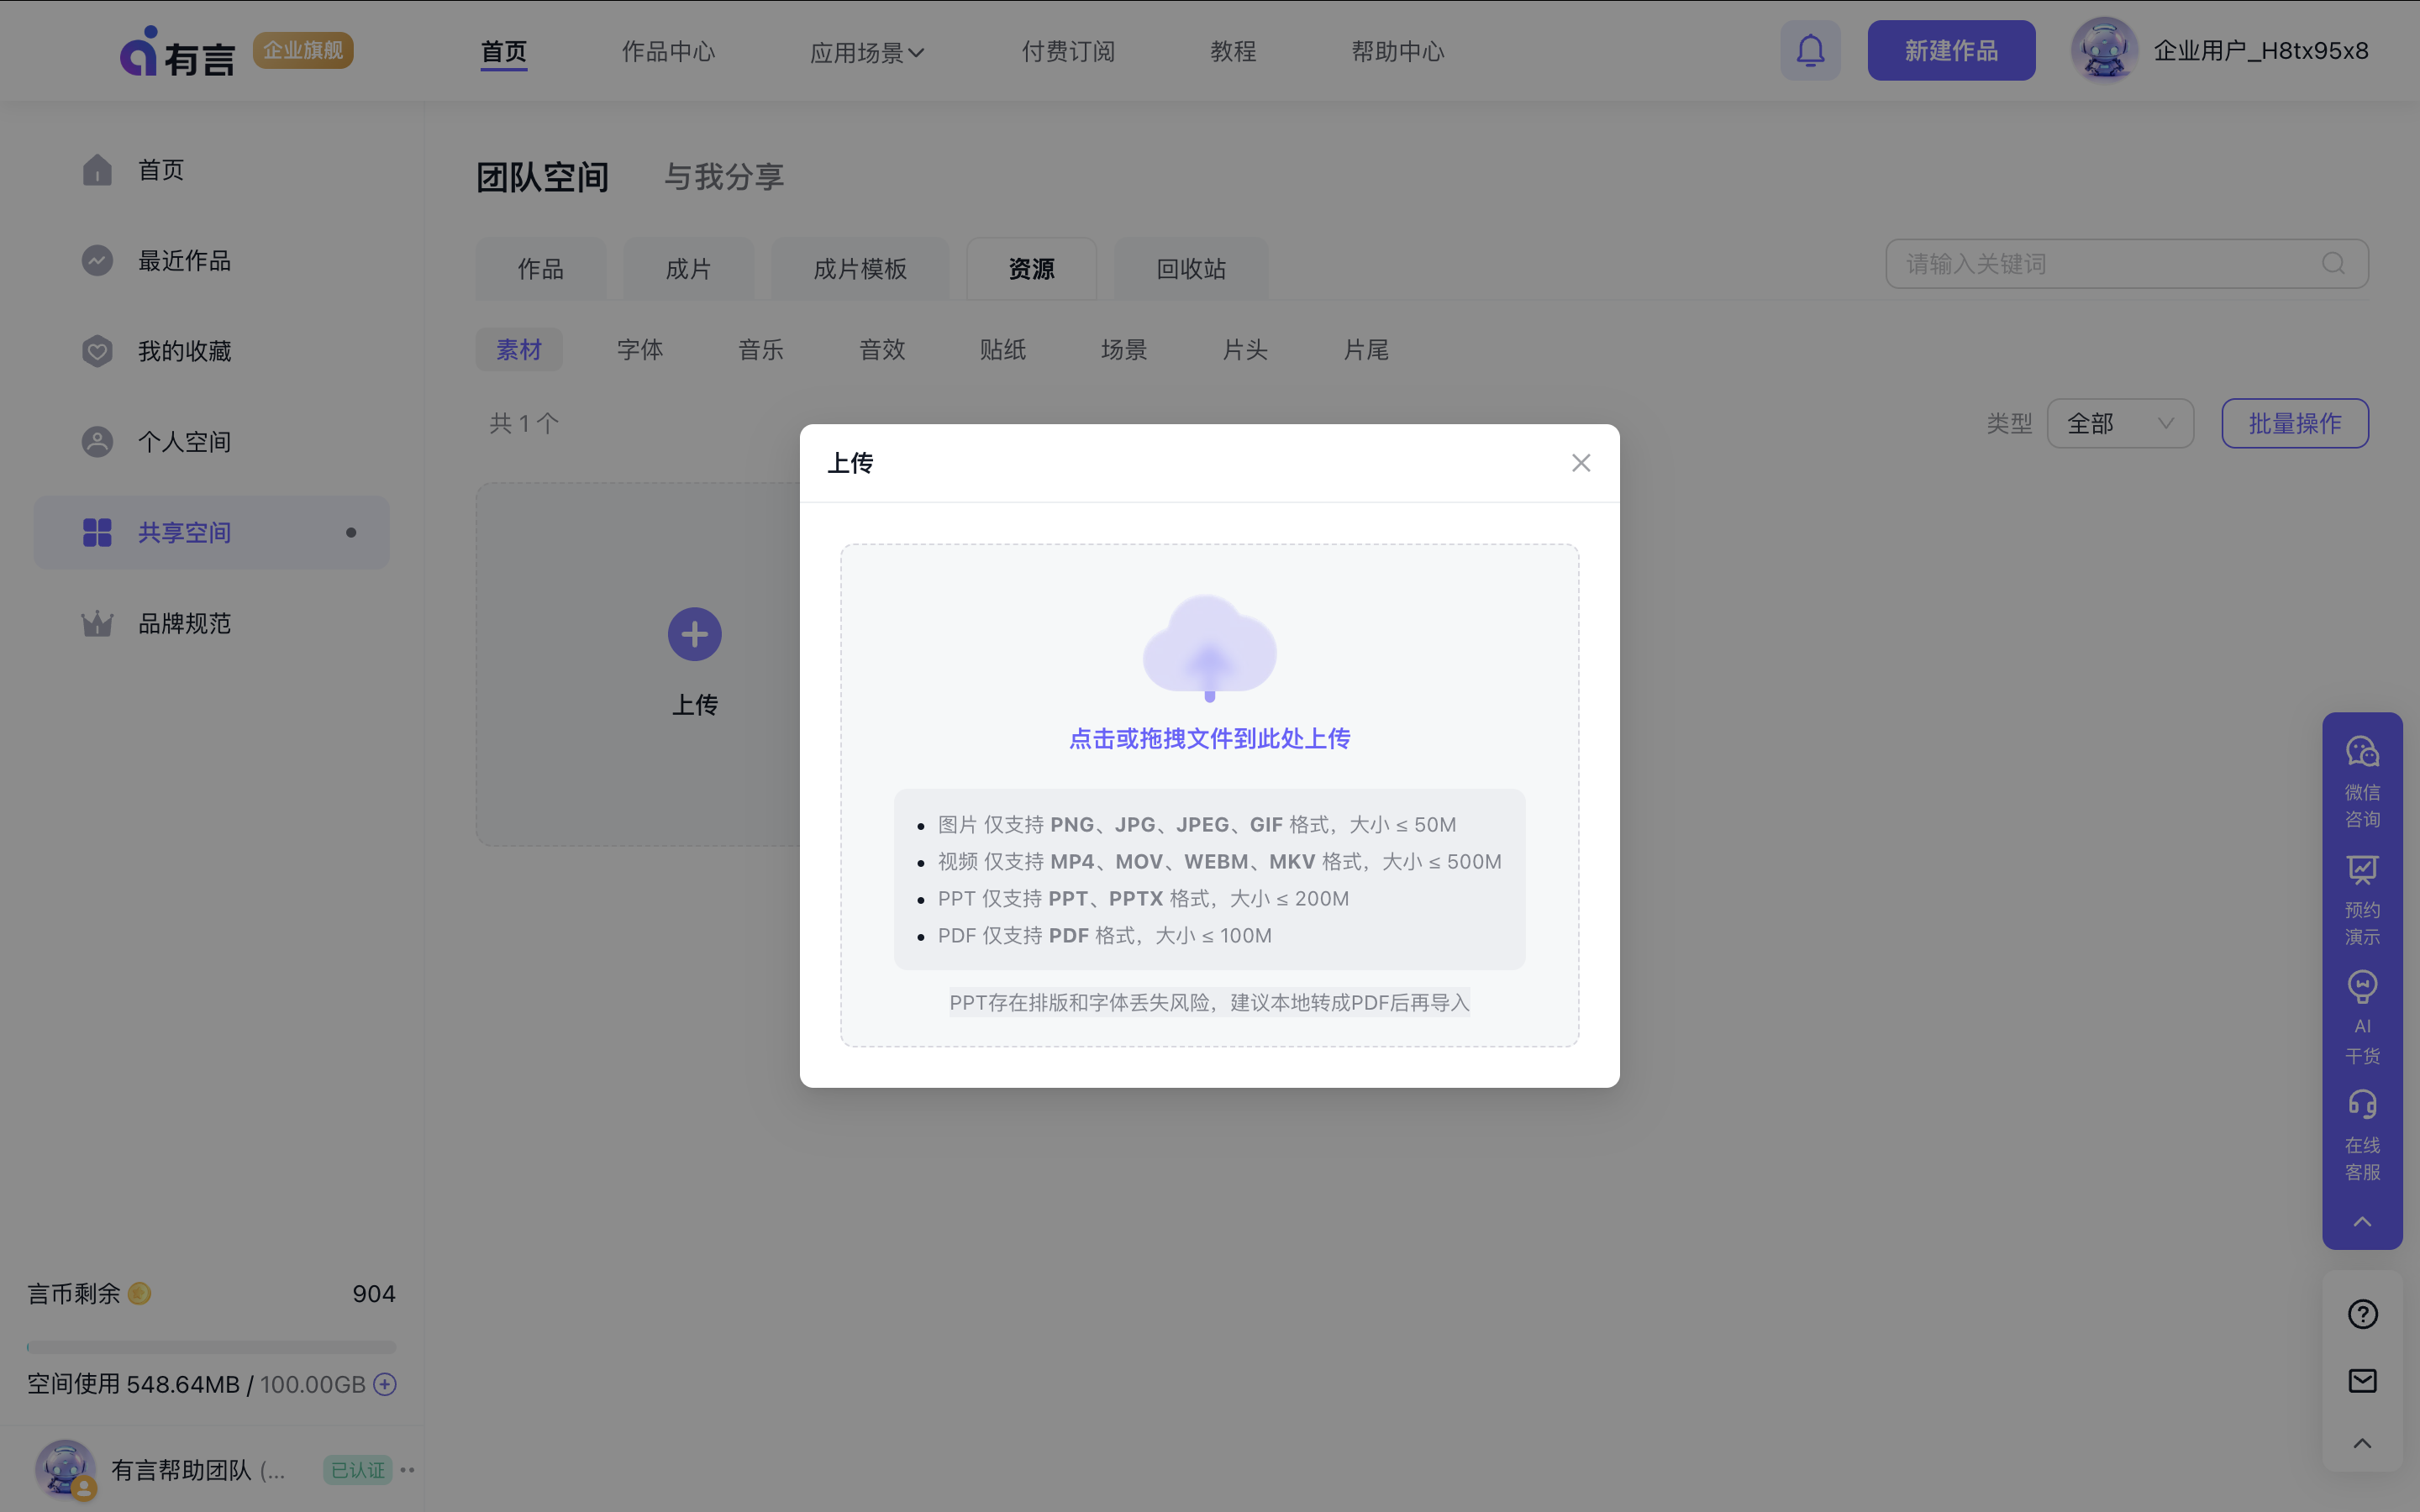This screenshot has height=1512, width=2420.
Task: Click 微信咨询 in the floating panel
Action: click(2362, 782)
